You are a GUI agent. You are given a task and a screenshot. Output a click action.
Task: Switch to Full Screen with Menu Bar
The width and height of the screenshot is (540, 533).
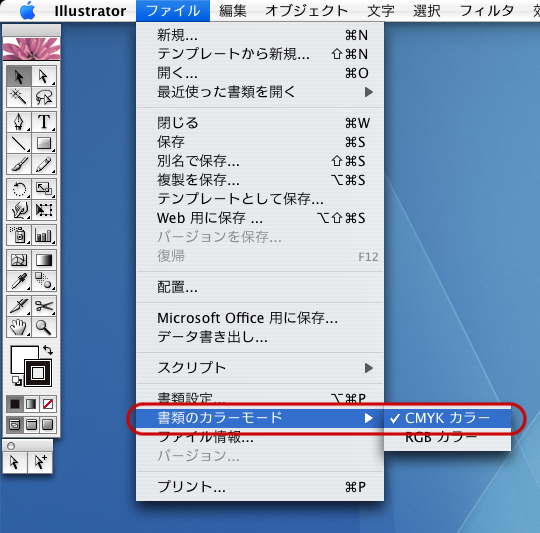click(31, 425)
